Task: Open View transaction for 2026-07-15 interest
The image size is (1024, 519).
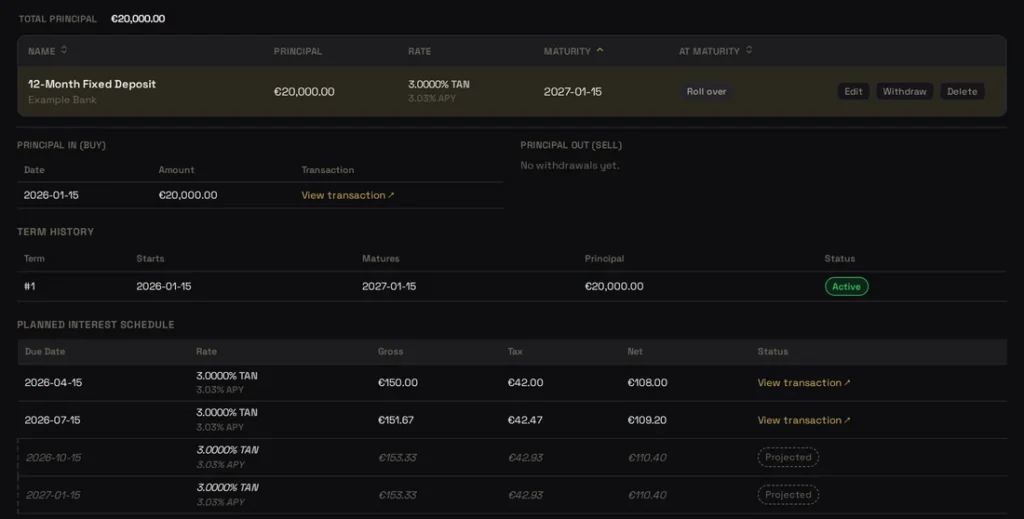Action: [x=803, y=420]
